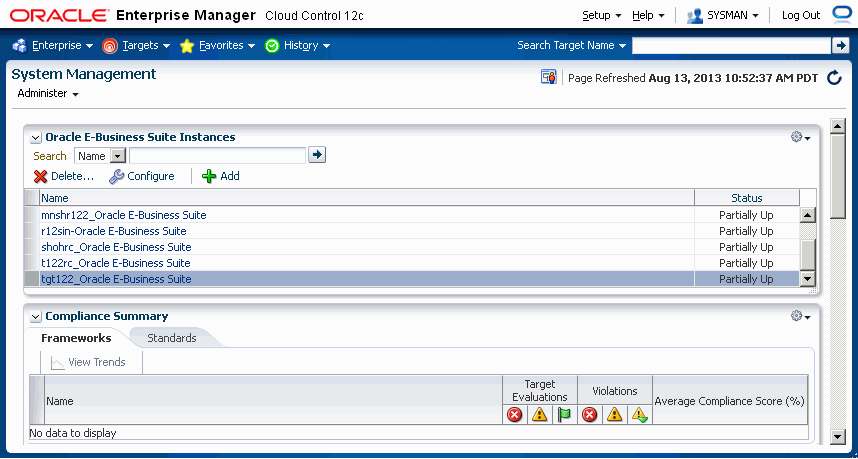
Task: Click the Oracle logo
Action: (58, 15)
